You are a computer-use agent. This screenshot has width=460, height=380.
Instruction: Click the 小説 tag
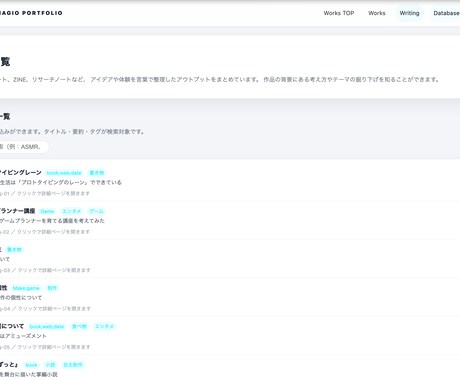pyautogui.click(x=50, y=365)
